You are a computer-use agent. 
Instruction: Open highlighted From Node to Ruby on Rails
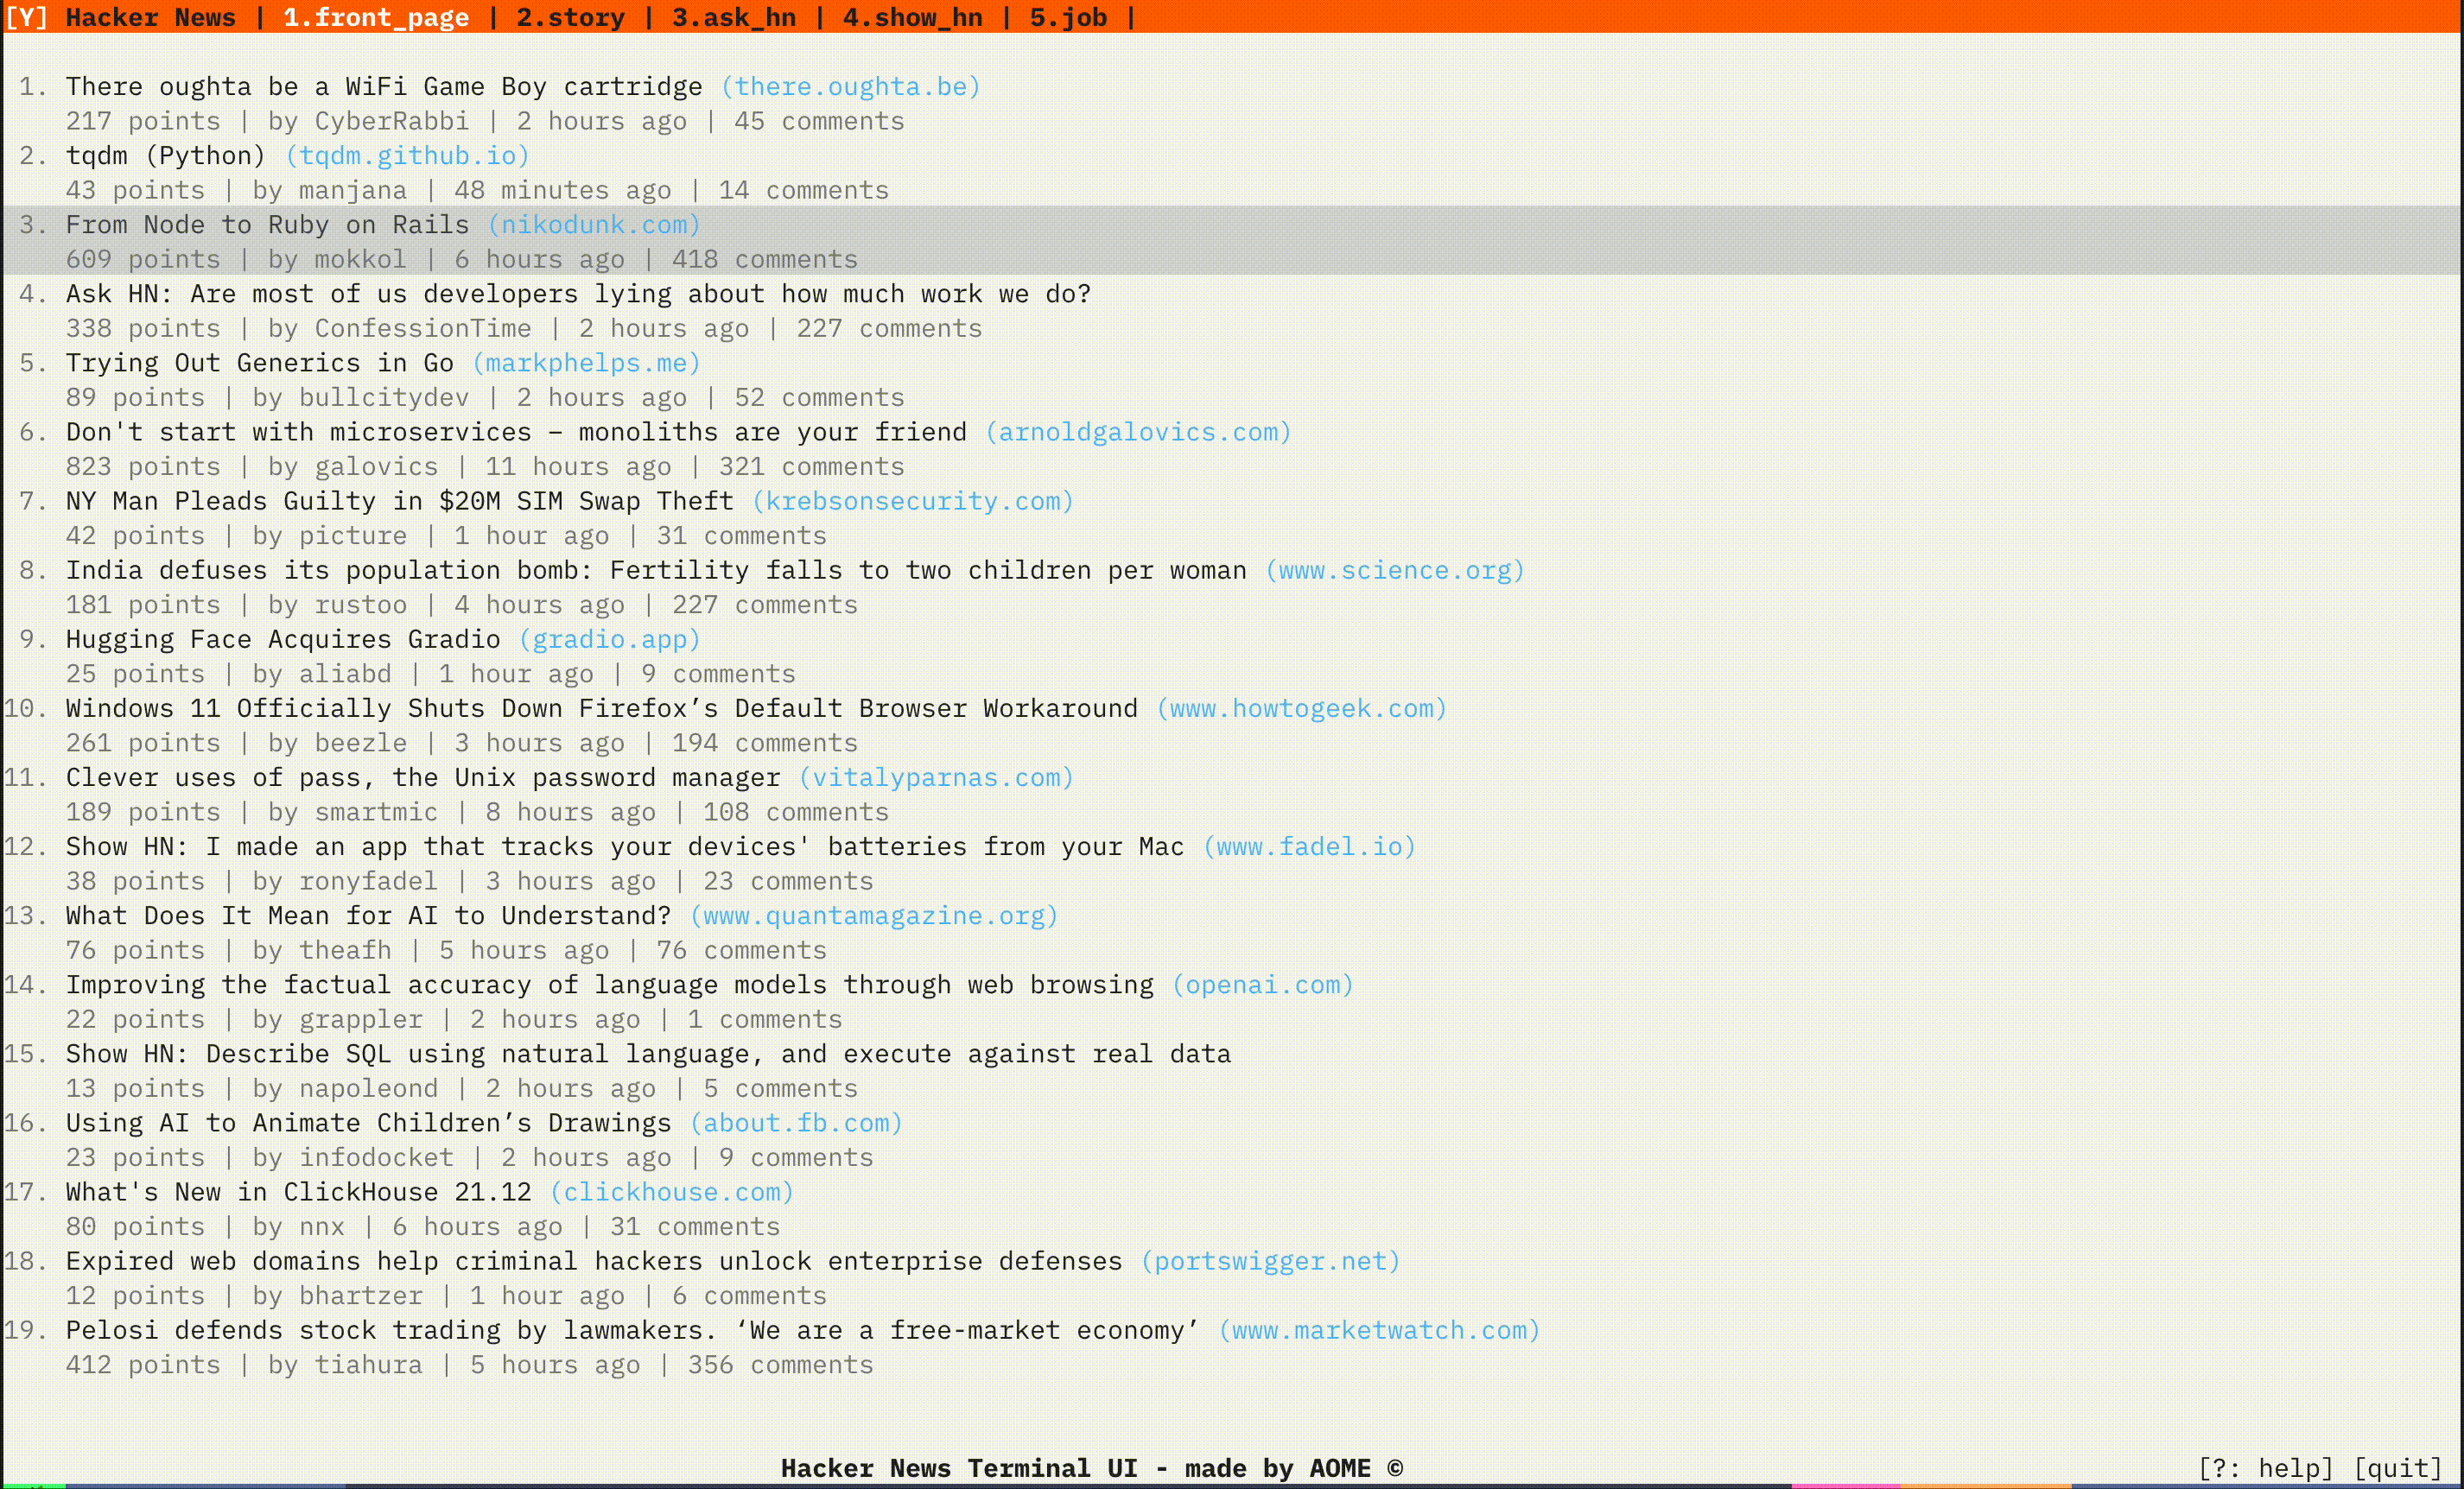pos(267,224)
